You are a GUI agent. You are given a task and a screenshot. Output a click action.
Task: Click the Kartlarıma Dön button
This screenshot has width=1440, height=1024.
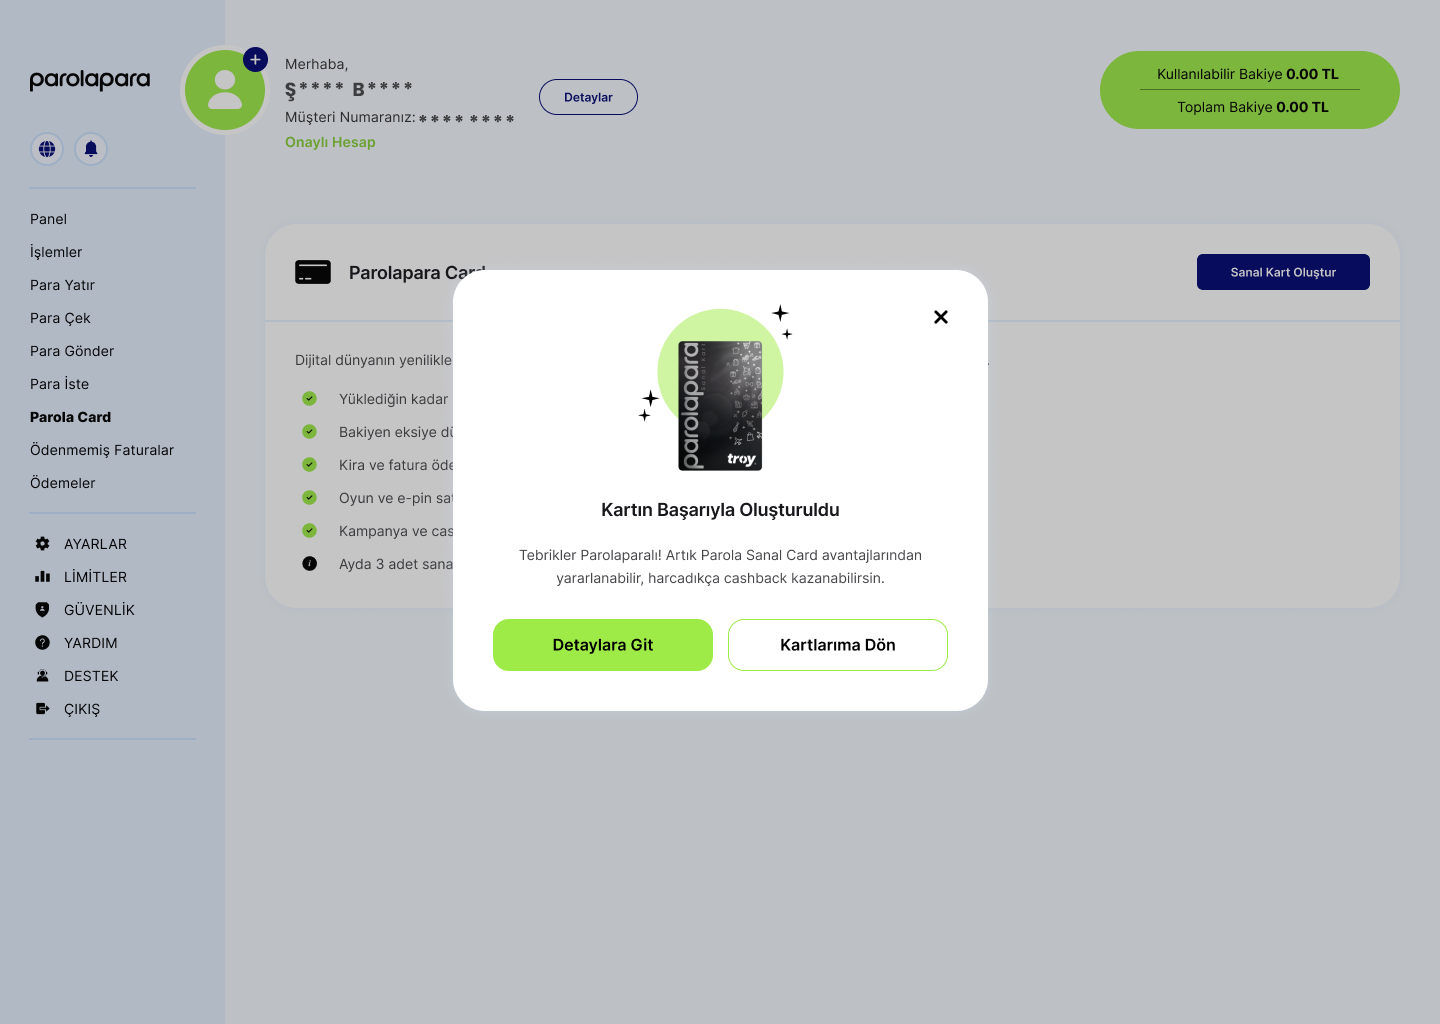coord(838,645)
